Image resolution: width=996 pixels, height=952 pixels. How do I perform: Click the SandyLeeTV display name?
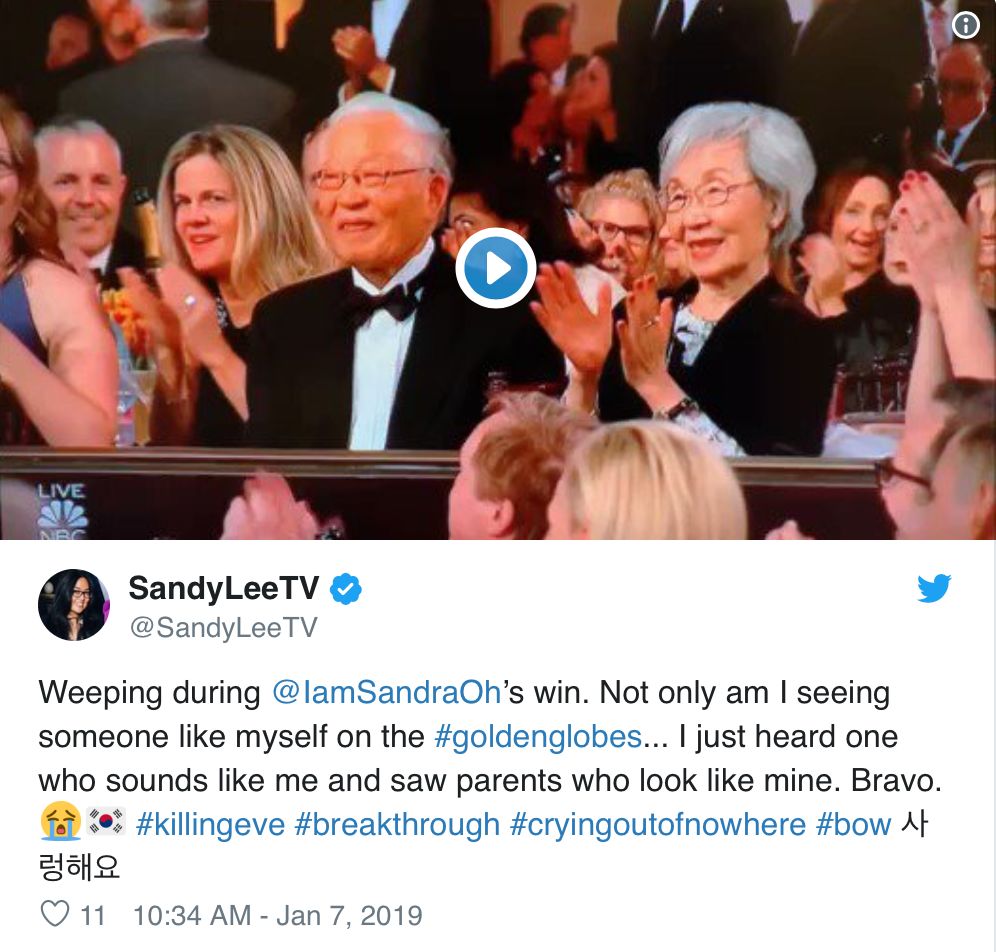click(x=224, y=588)
